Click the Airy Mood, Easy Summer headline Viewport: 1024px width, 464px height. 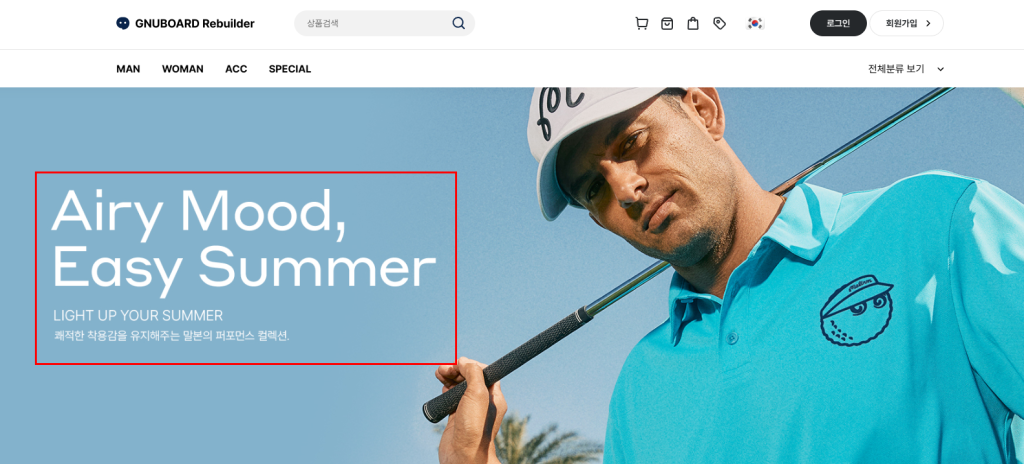[243, 239]
